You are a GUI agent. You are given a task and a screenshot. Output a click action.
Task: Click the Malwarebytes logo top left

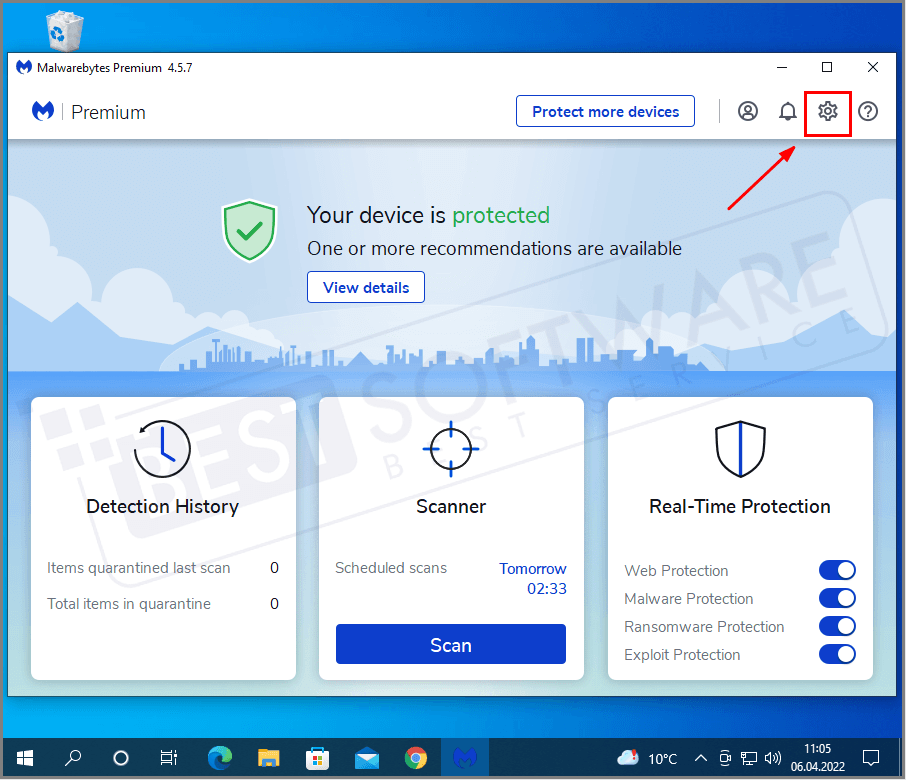coord(42,110)
